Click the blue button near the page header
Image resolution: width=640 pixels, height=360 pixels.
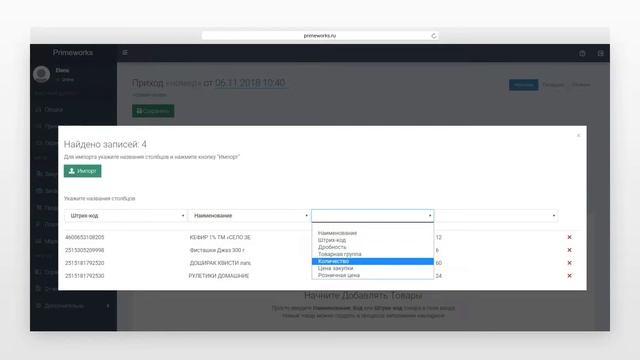[523, 84]
